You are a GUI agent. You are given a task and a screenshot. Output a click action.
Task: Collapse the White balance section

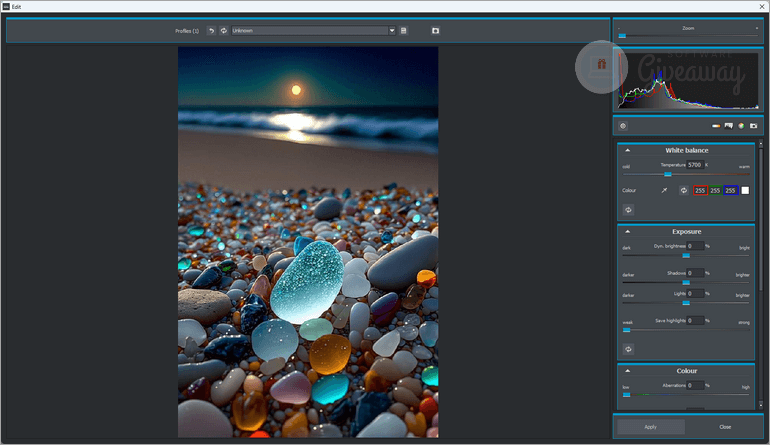[627, 150]
